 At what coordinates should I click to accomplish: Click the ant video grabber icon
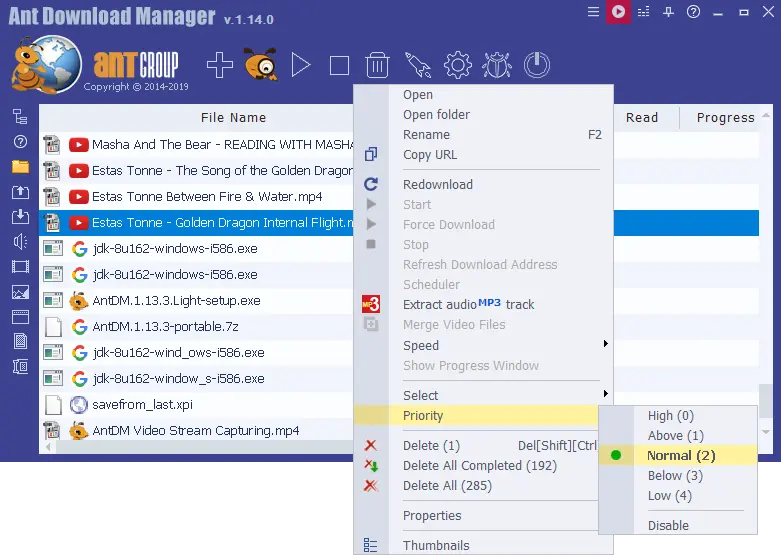260,64
